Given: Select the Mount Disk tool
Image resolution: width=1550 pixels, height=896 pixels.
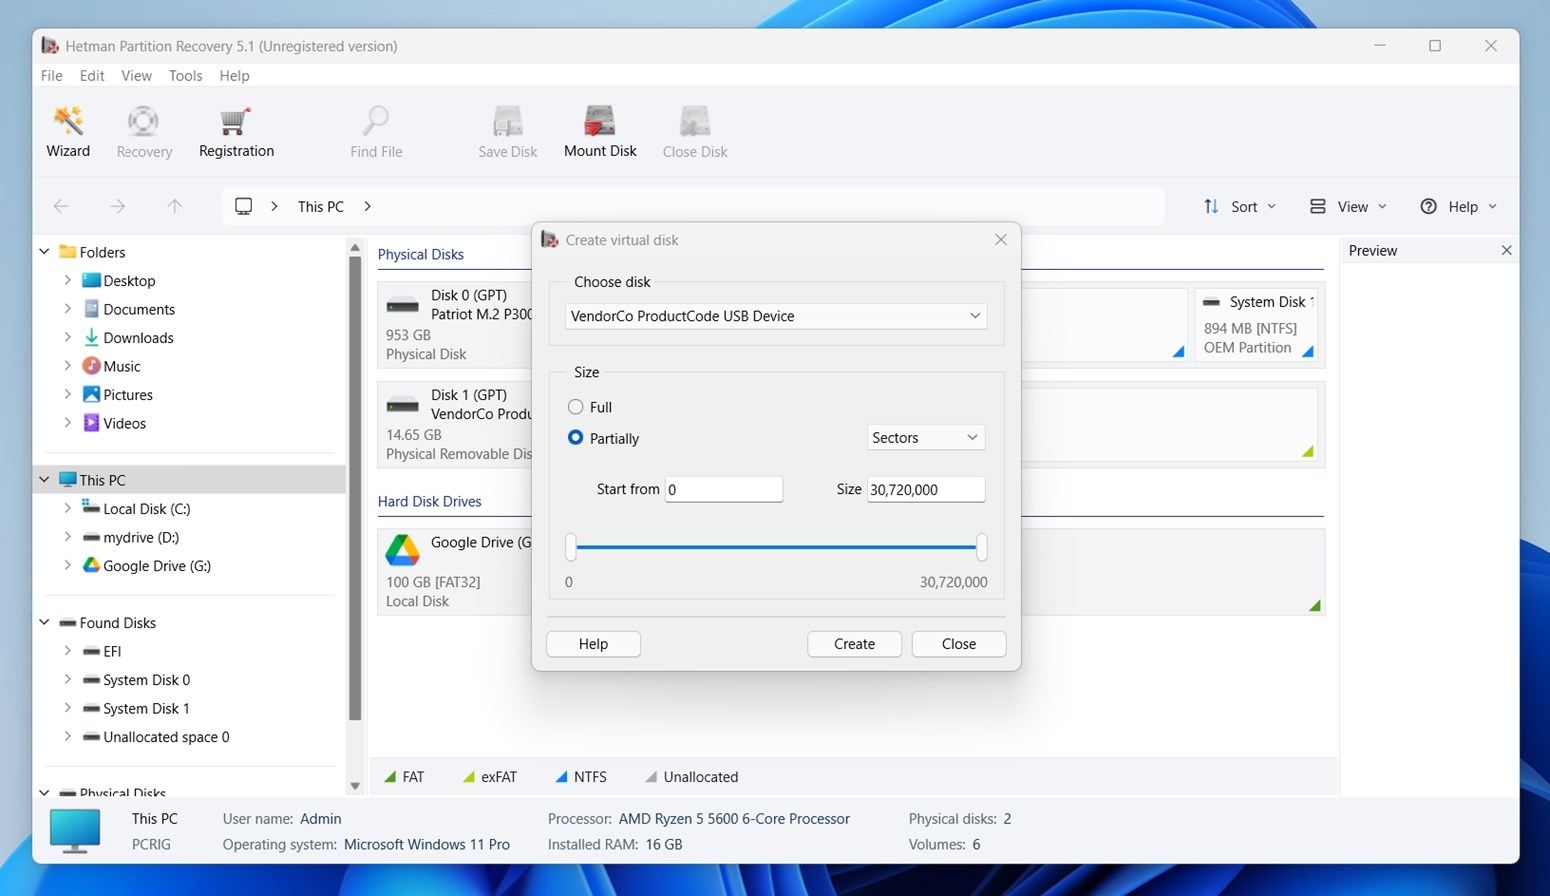Looking at the screenshot, I should point(599,130).
